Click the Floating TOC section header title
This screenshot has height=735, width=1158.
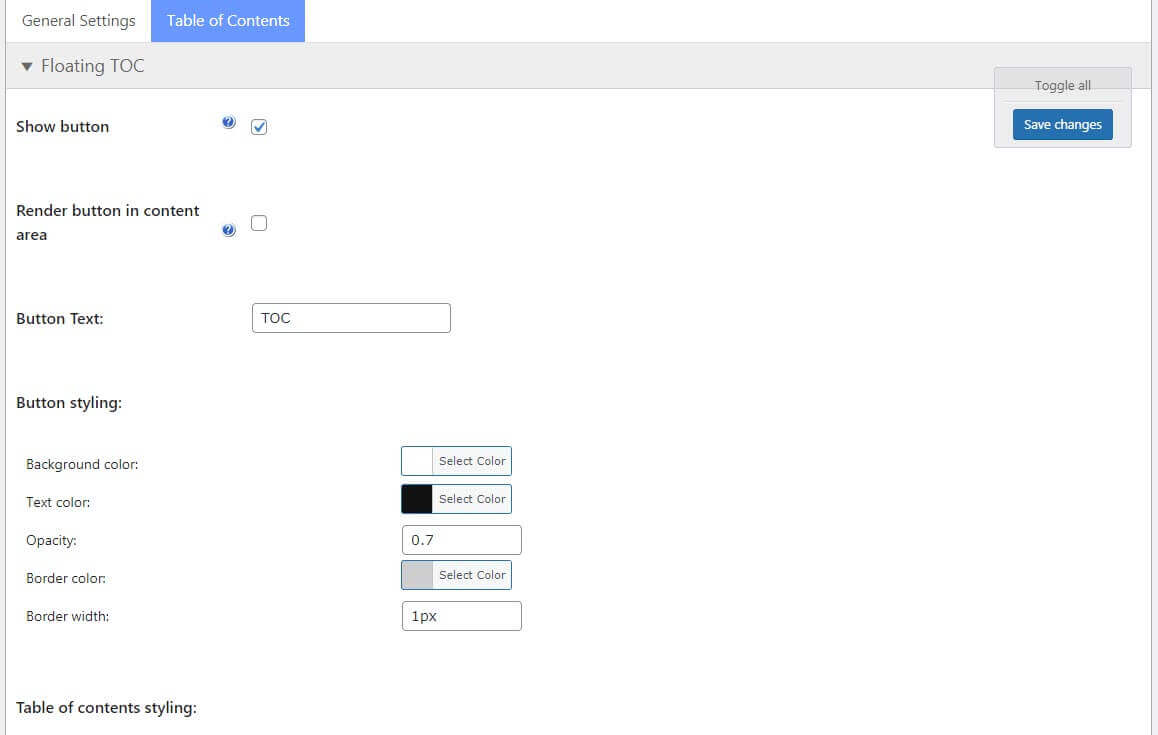(92, 66)
